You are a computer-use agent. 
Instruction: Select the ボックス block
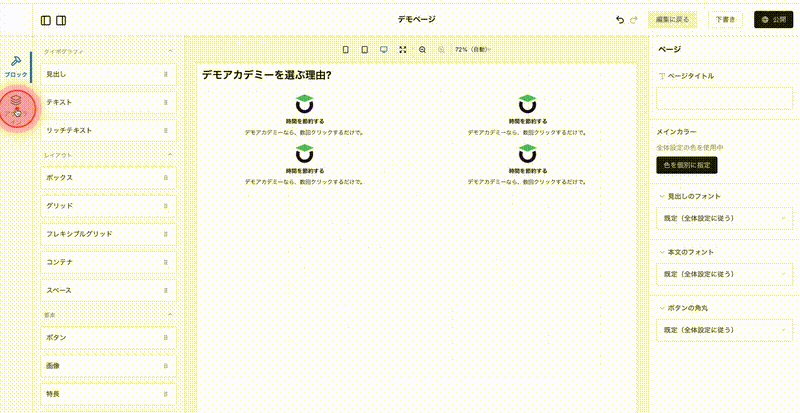108,178
